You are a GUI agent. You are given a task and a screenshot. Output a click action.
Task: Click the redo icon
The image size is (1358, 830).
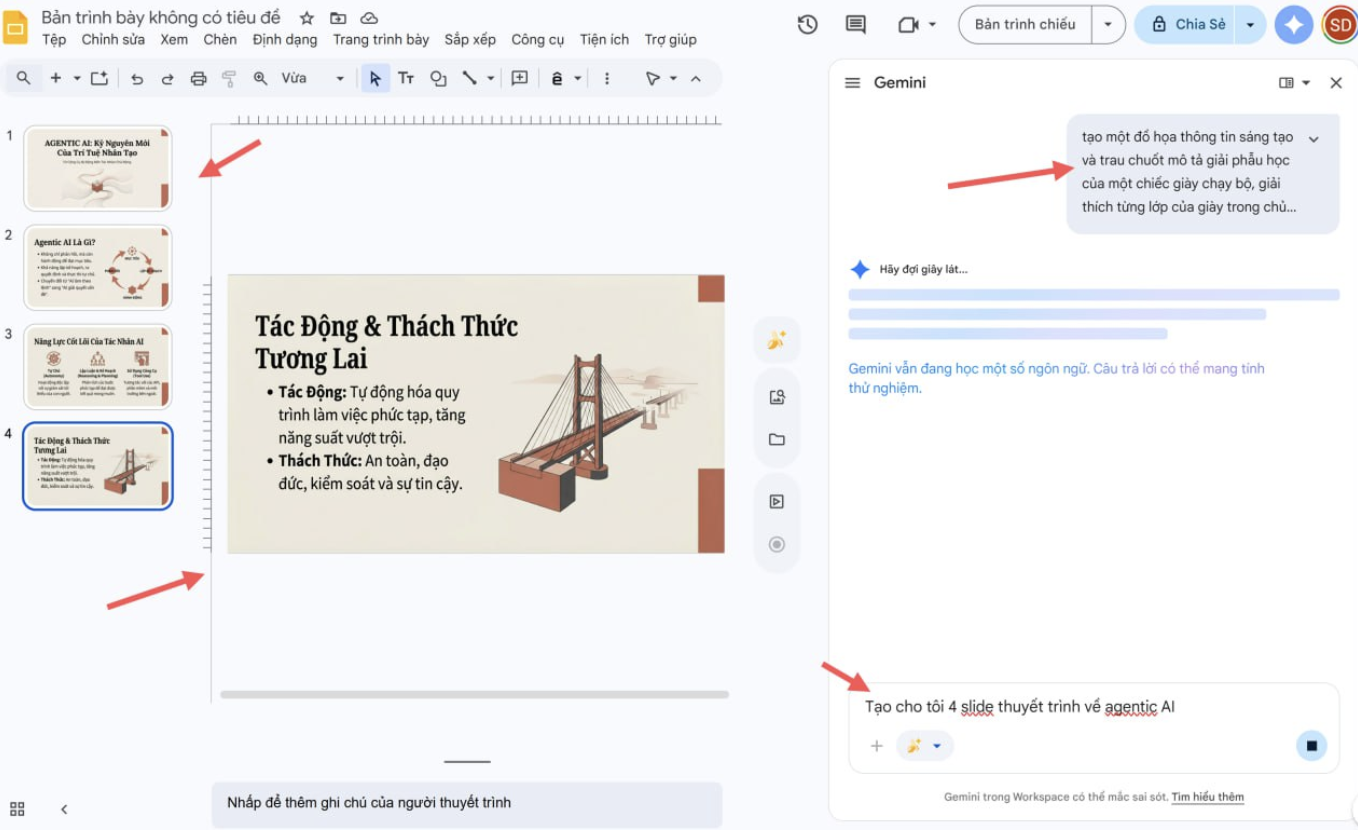[167, 77]
